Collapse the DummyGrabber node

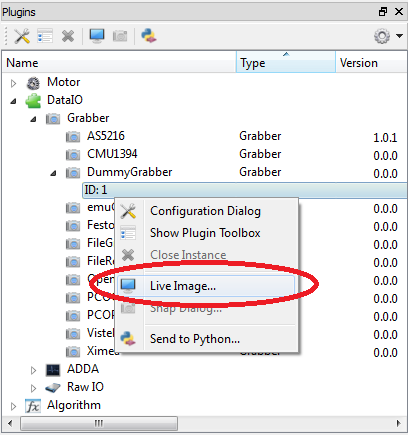click(x=53, y=173)
